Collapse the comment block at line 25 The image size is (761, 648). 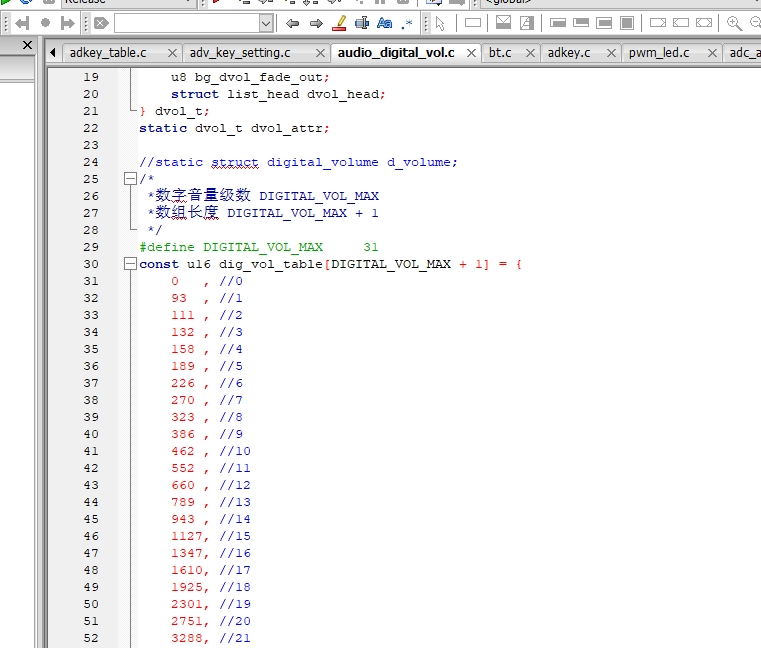130,179
